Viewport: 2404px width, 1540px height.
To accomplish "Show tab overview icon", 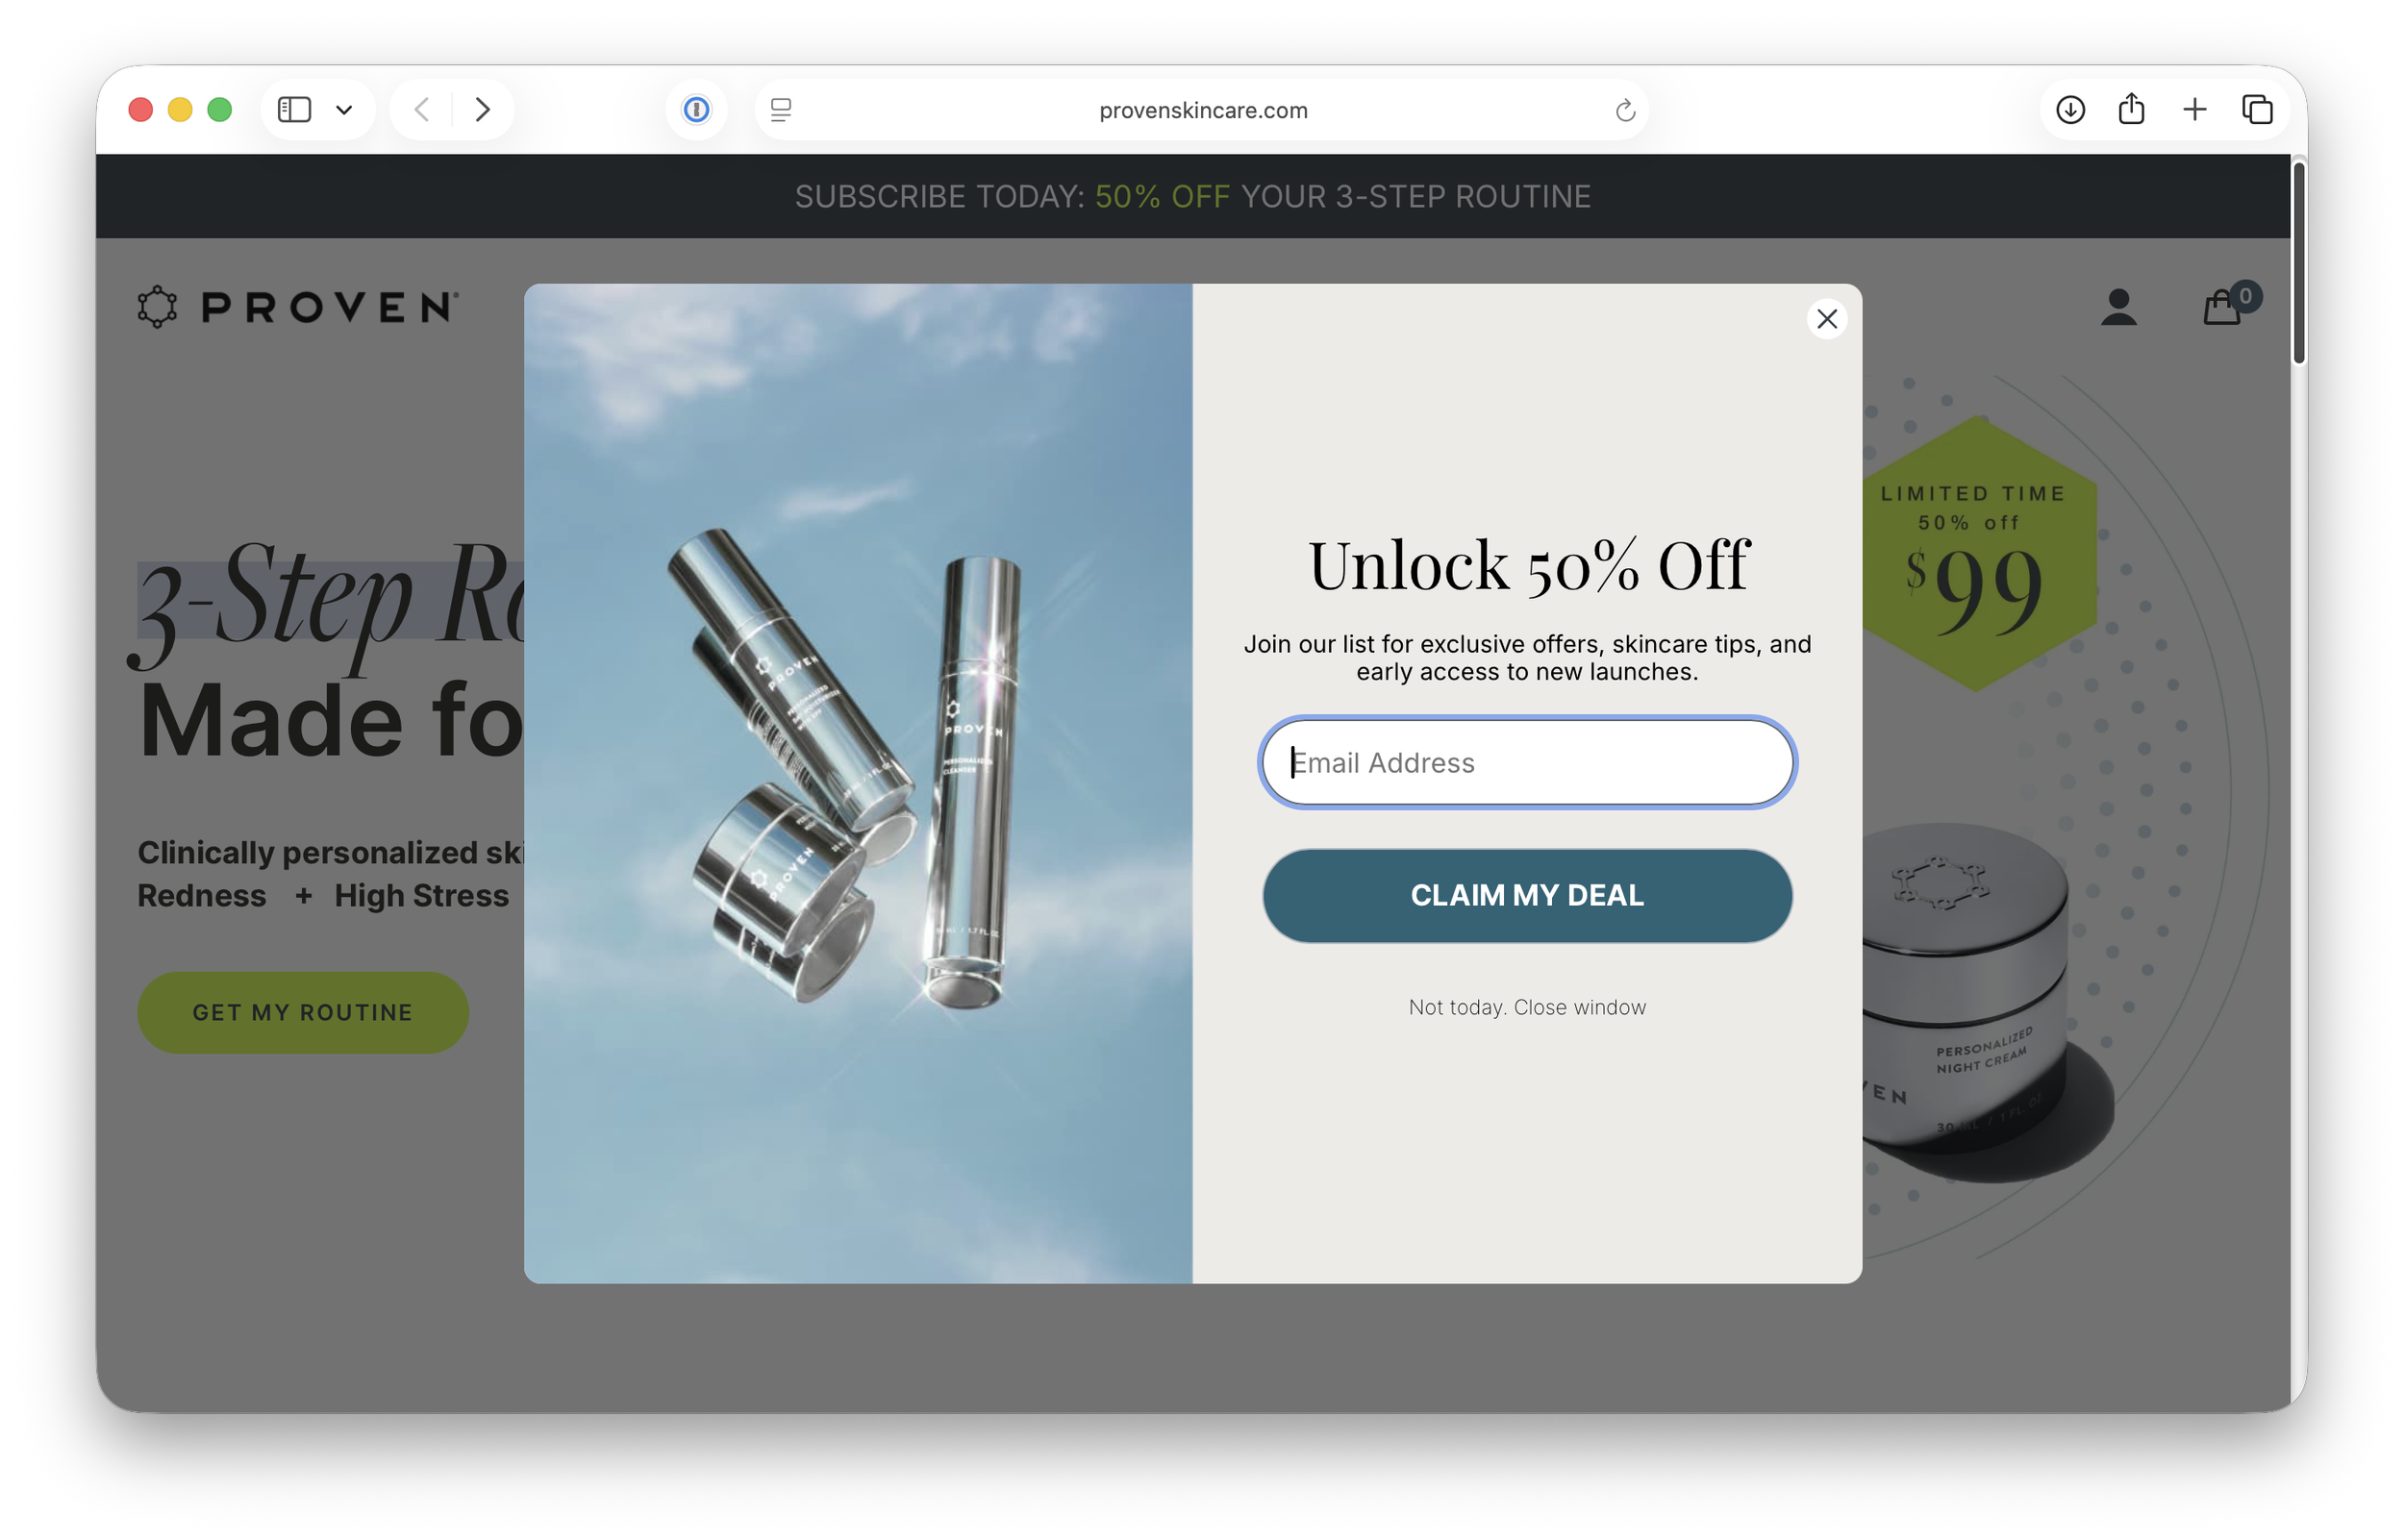I will coord(2257,109).
